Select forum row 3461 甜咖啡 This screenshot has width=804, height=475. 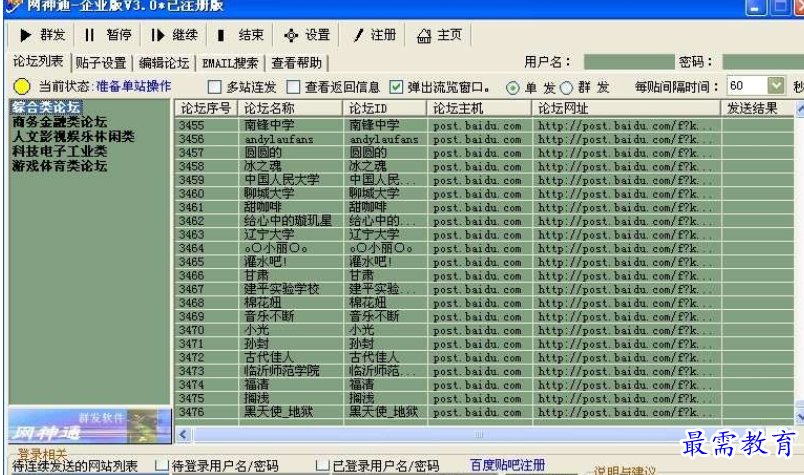coord(484,207)
